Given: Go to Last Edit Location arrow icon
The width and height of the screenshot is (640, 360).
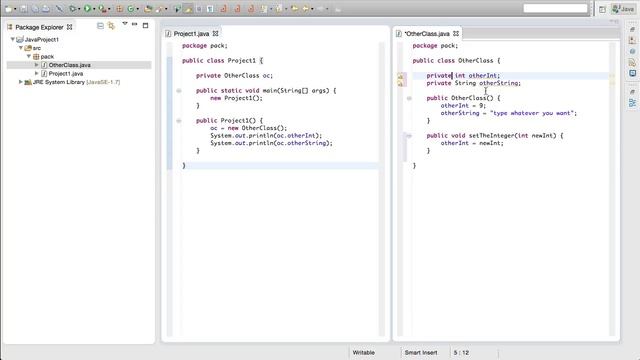Looking at the screenshot, I should [294, 9].
